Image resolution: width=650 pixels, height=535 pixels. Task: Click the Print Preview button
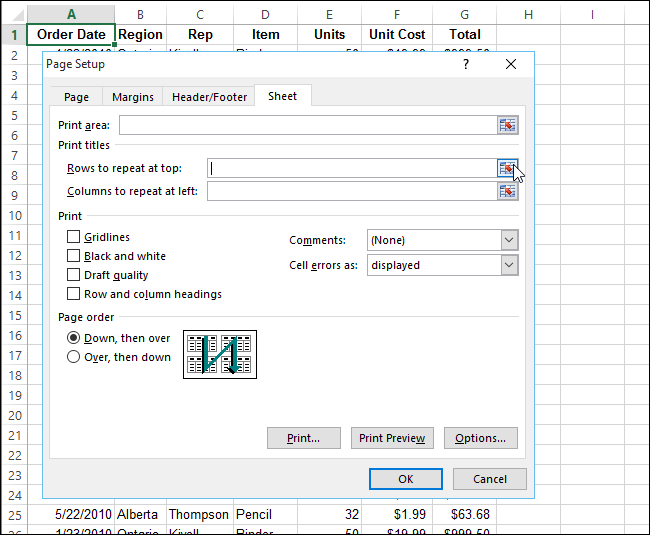tap(392, 438)
